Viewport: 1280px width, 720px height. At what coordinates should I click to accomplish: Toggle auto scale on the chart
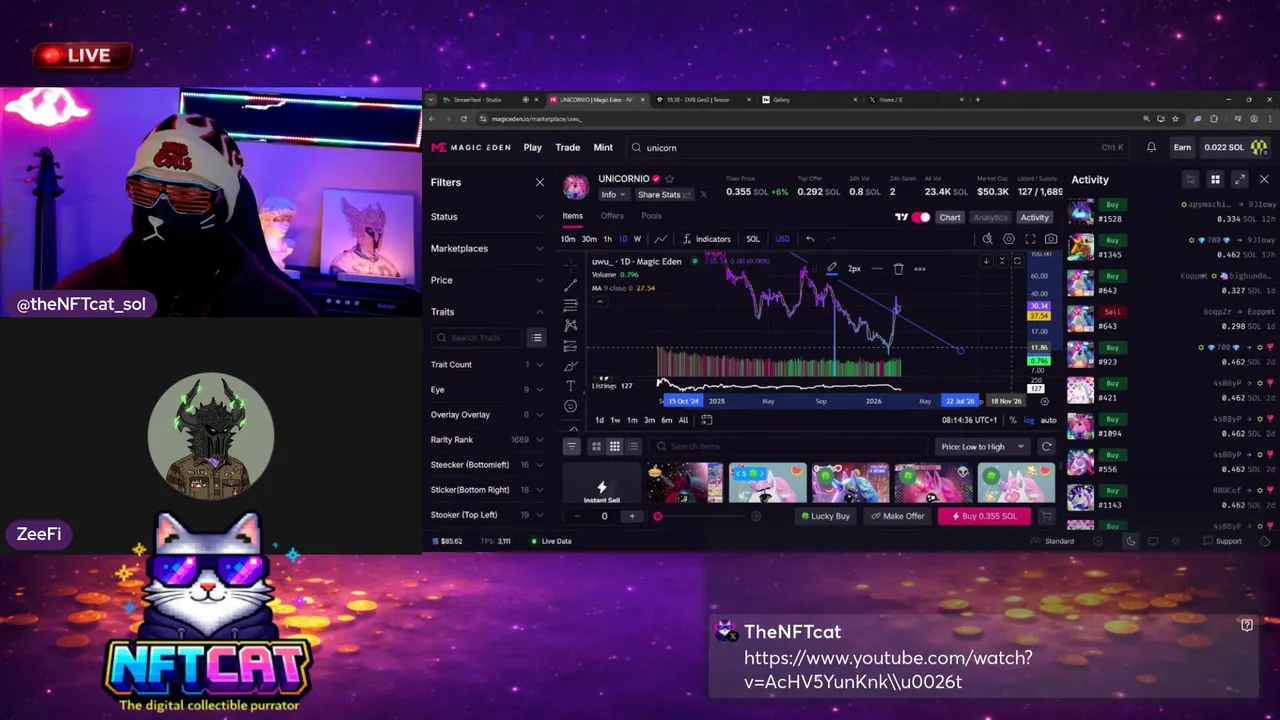pyautogui.click(x=1048, y=420)
